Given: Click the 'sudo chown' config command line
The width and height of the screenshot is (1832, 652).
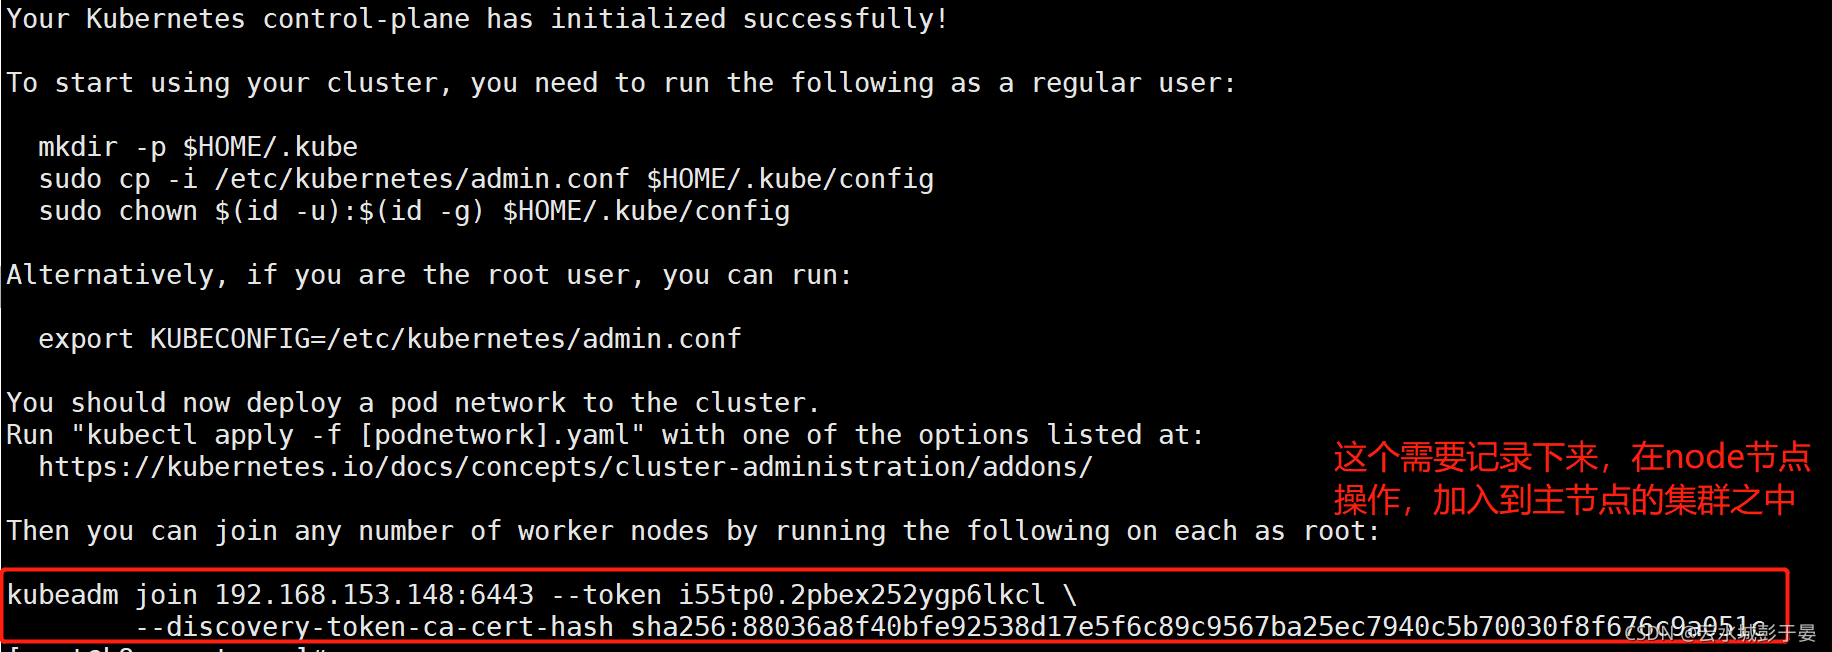Looking at the screenshot, I should coord(414,211).
